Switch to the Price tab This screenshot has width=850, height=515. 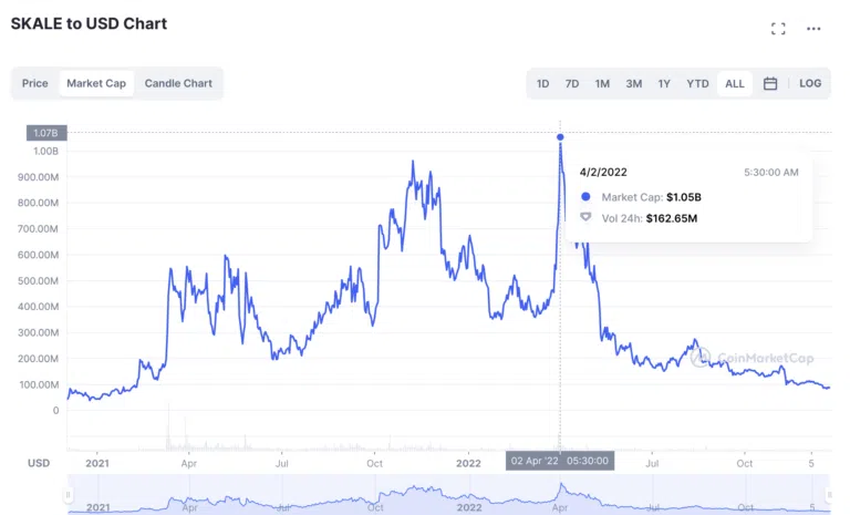35,84
